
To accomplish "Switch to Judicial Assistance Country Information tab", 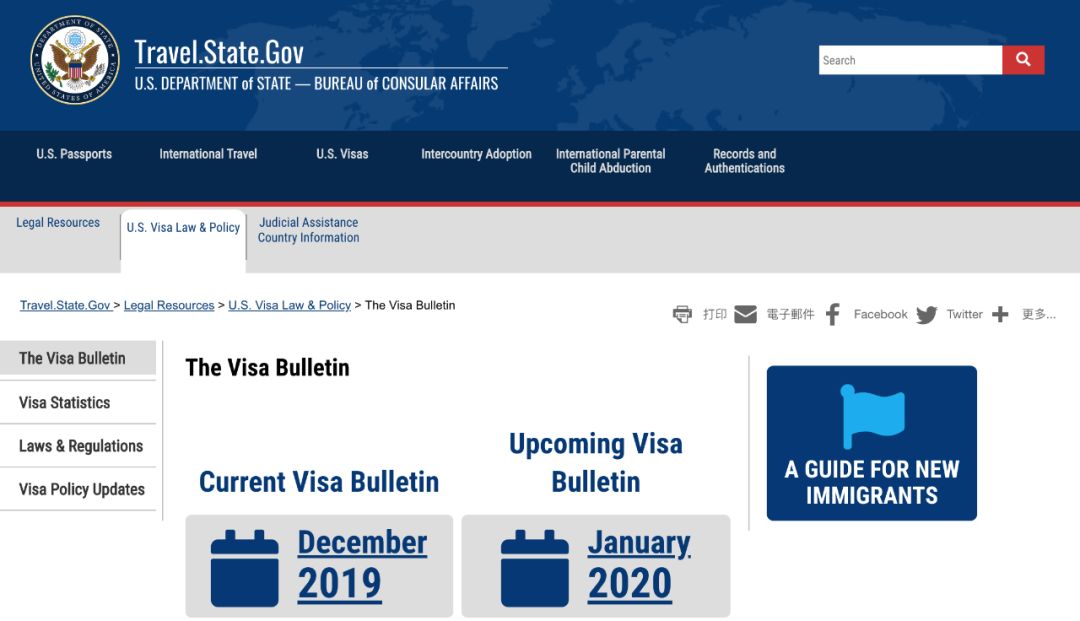I will point(309,230).
